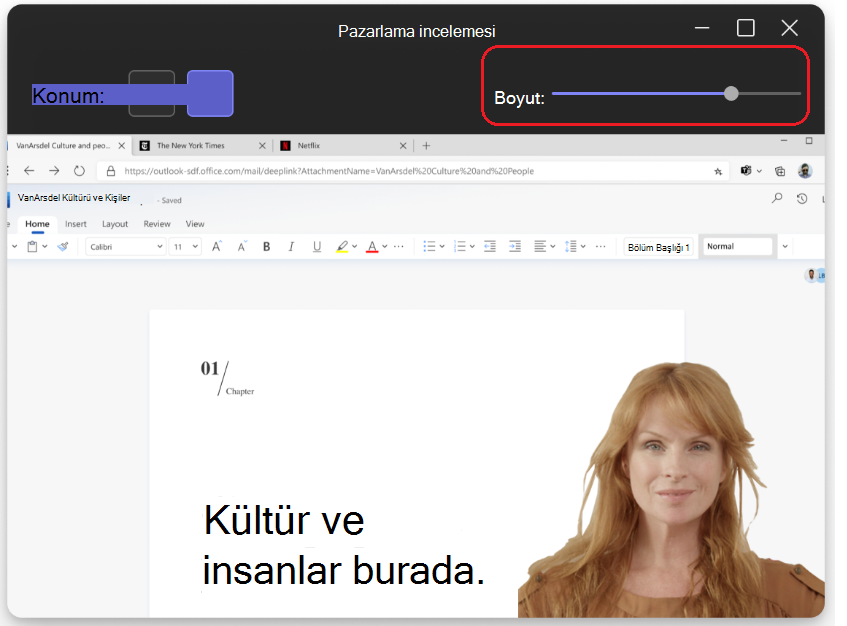Apply bulleted list
The image size is (847, 626).
(x=429, y=247)
